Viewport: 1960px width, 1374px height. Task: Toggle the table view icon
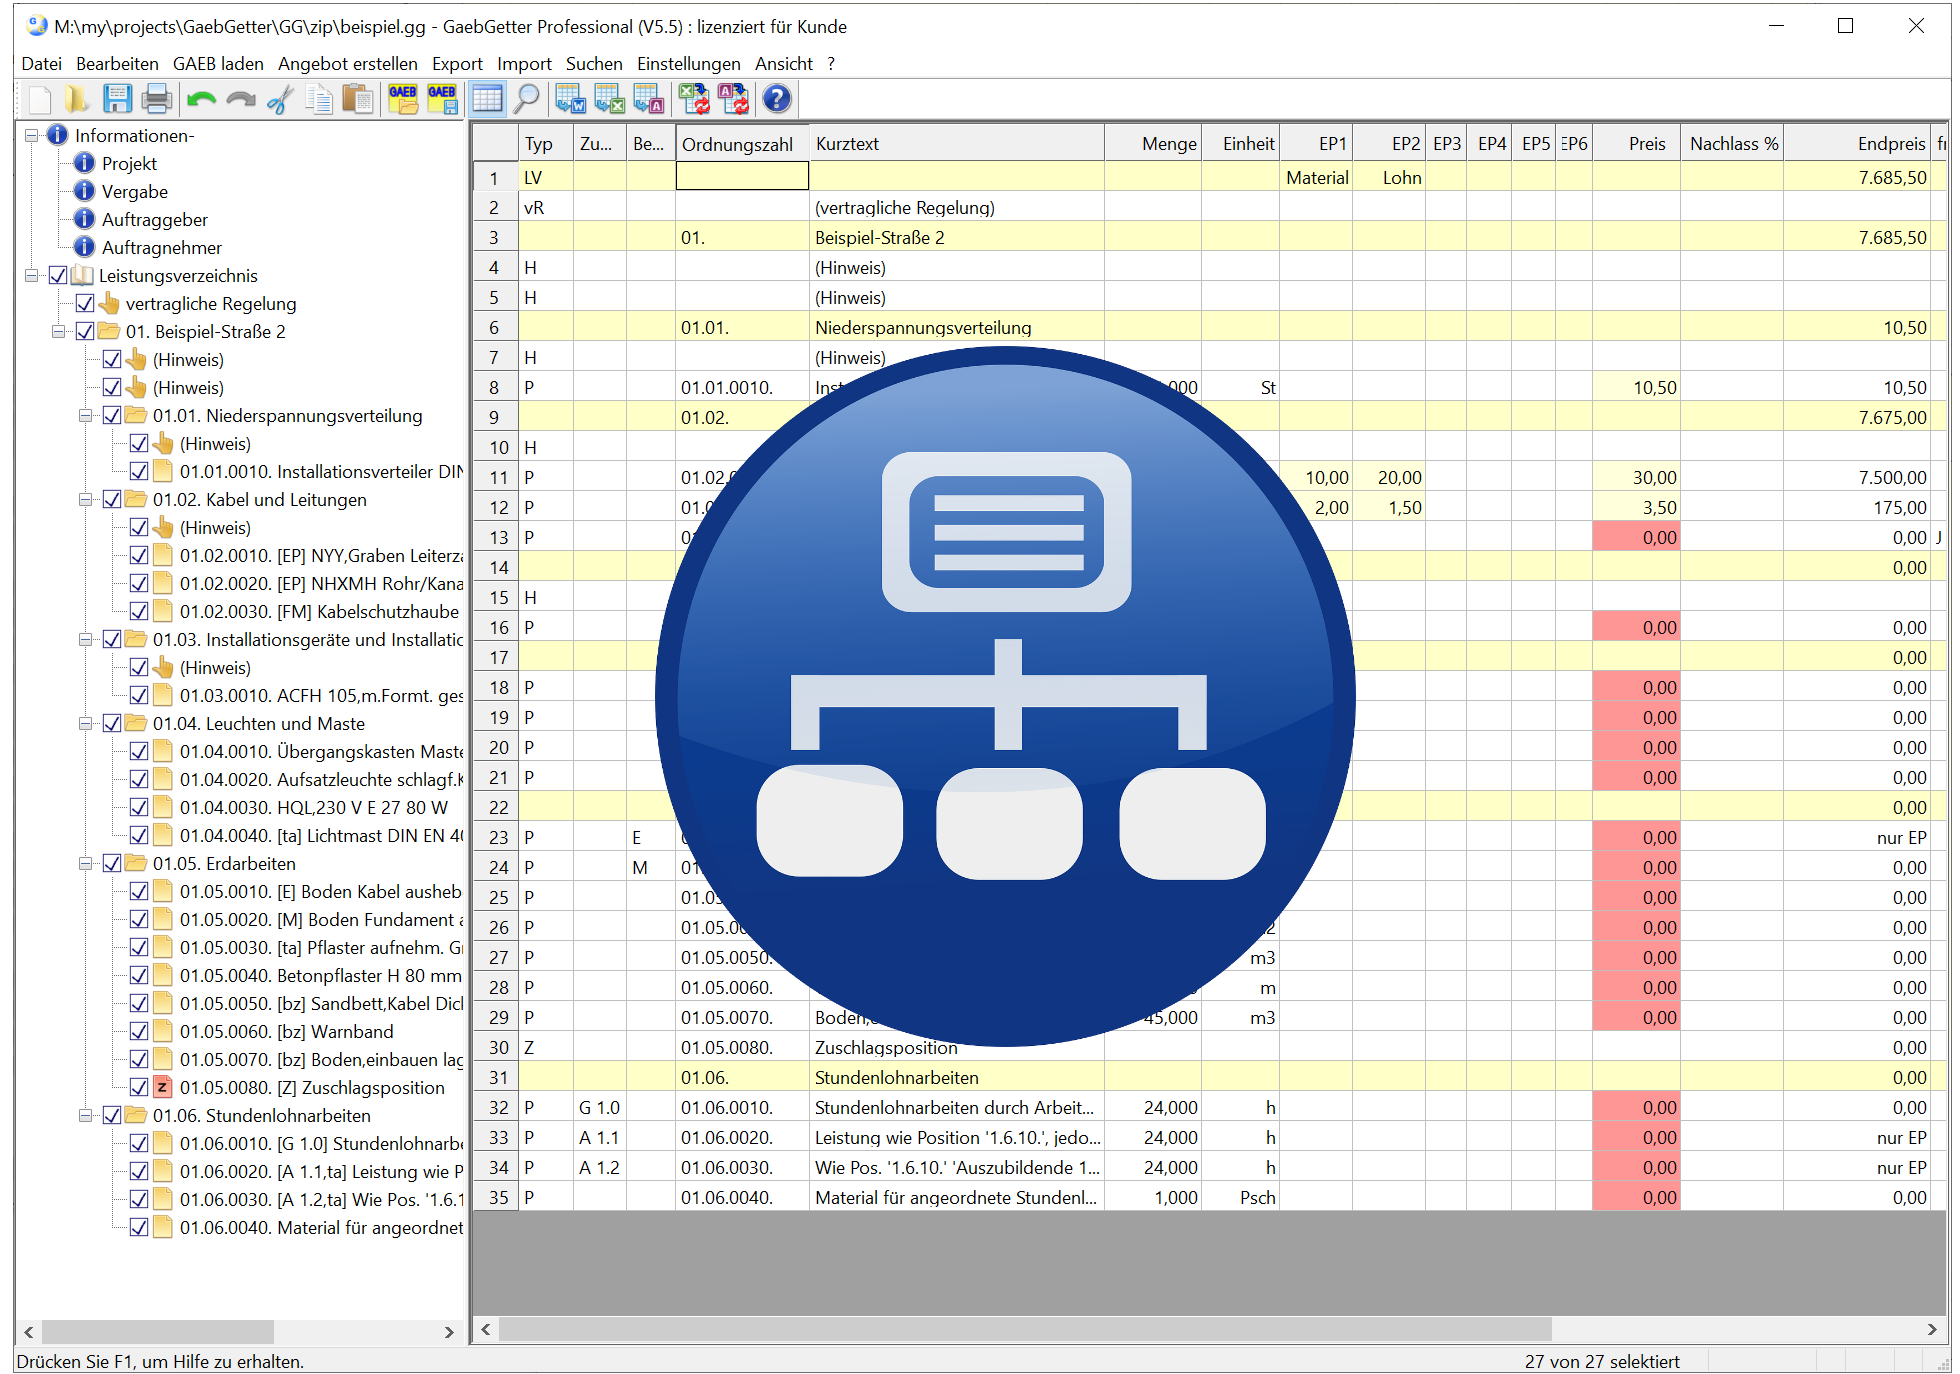point(487,99)
